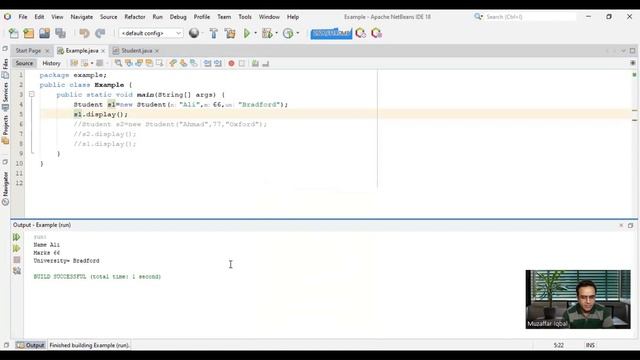Screen dimensions: 640x360
Task: Expand the Debug Project arrow dropdown
Action: [x=277, y=33]
